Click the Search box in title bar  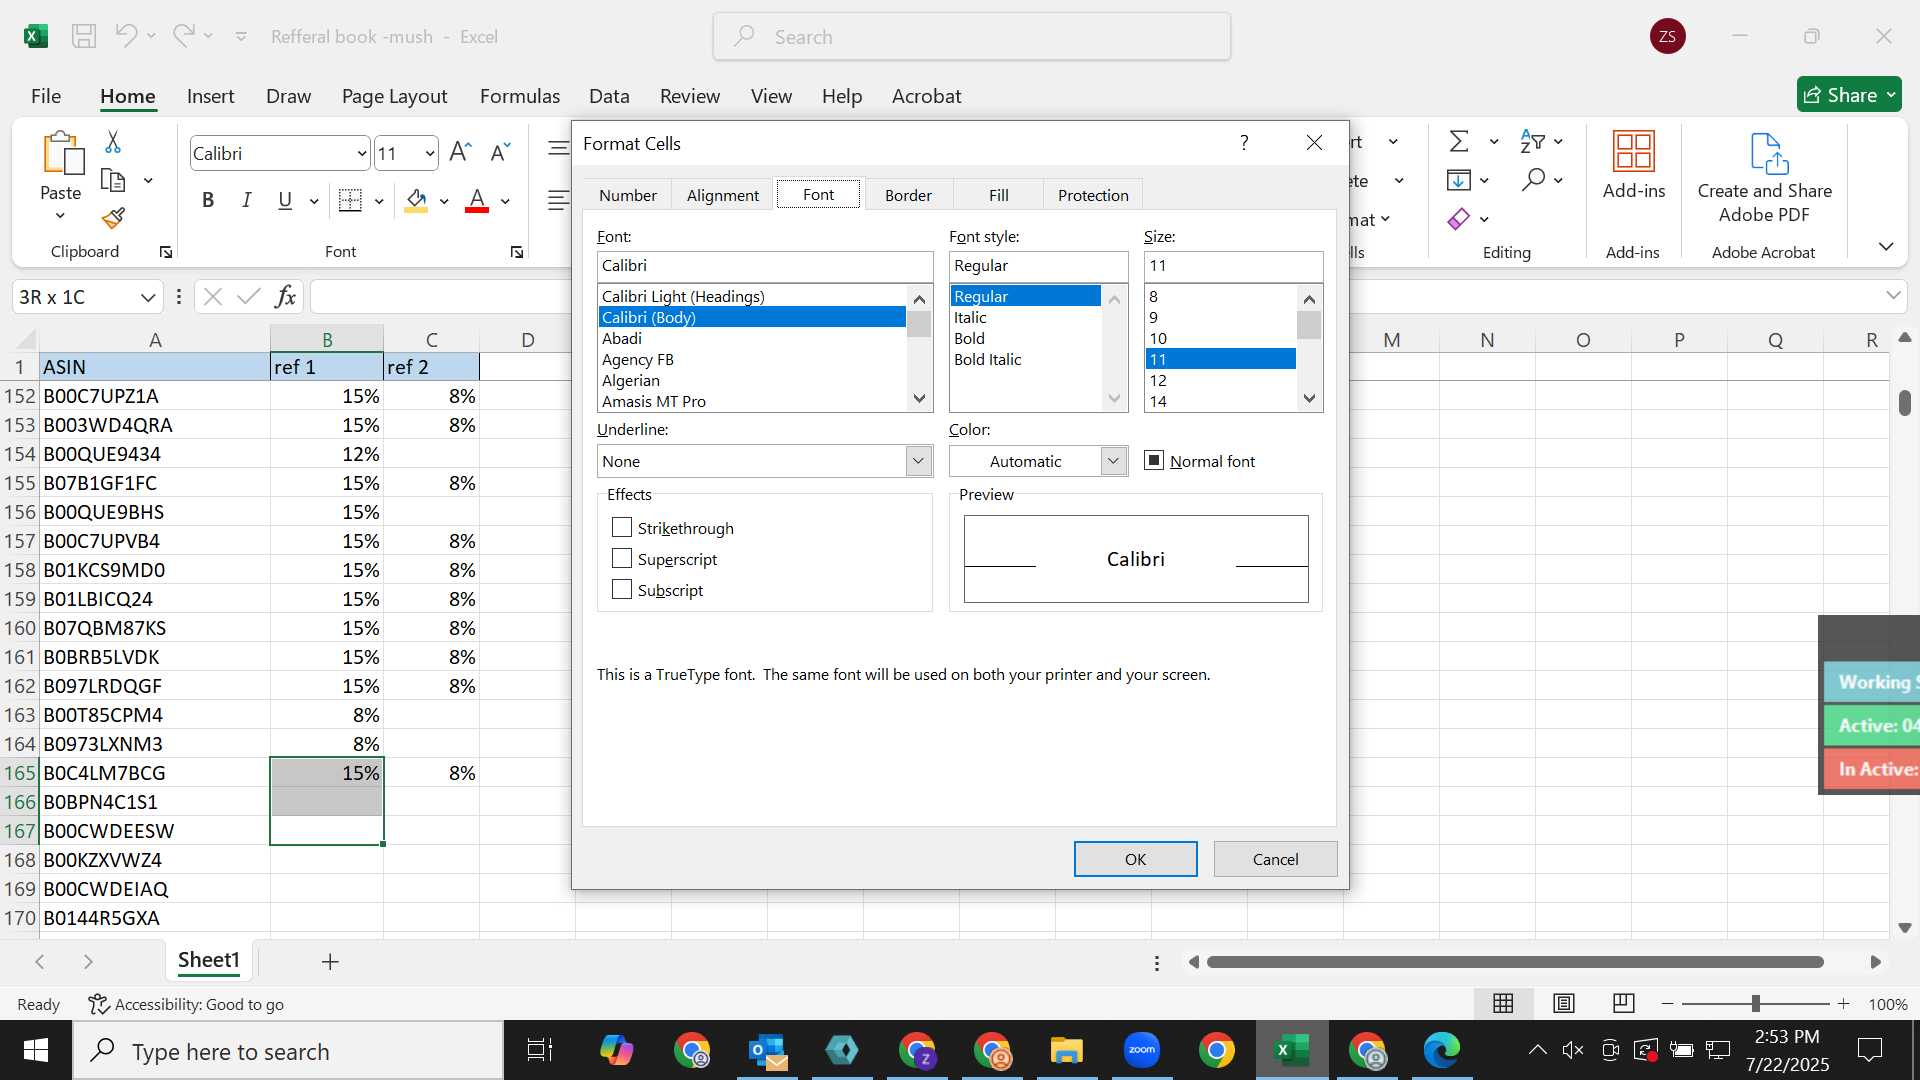(x=972, y=36)
